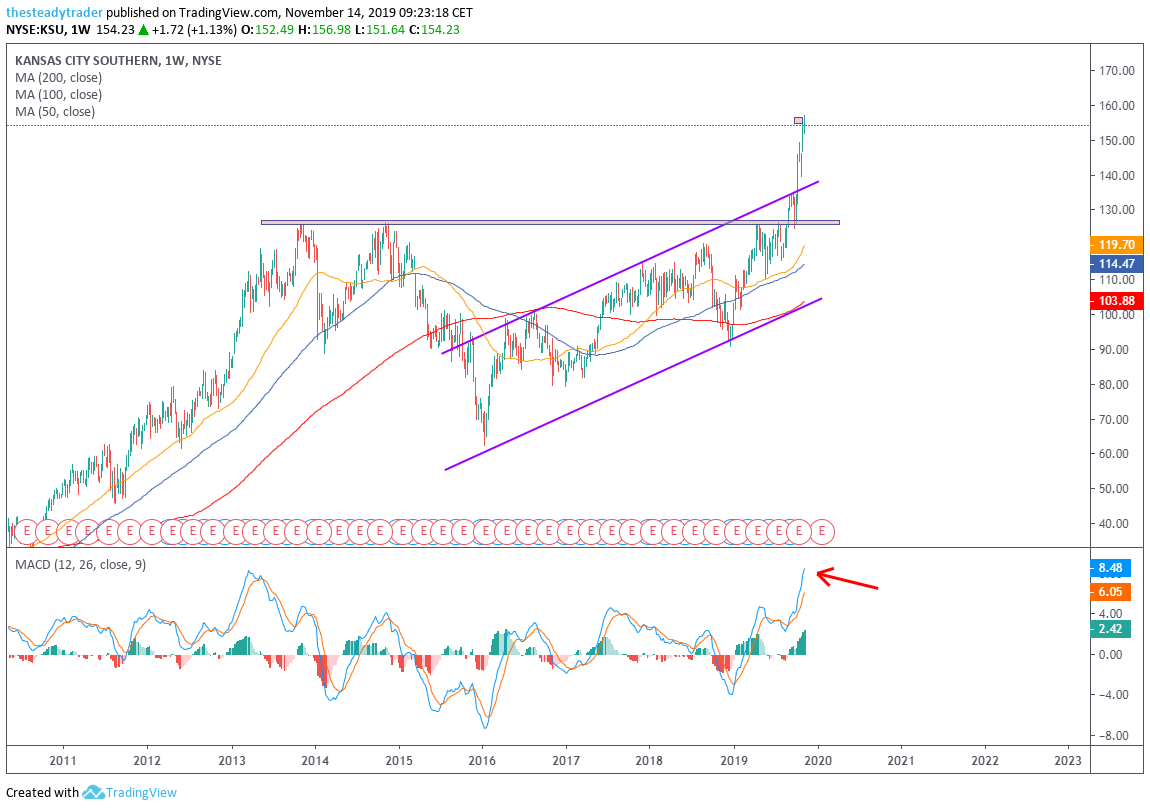Select the MA (50, close) indicator label

click(55, 112)
